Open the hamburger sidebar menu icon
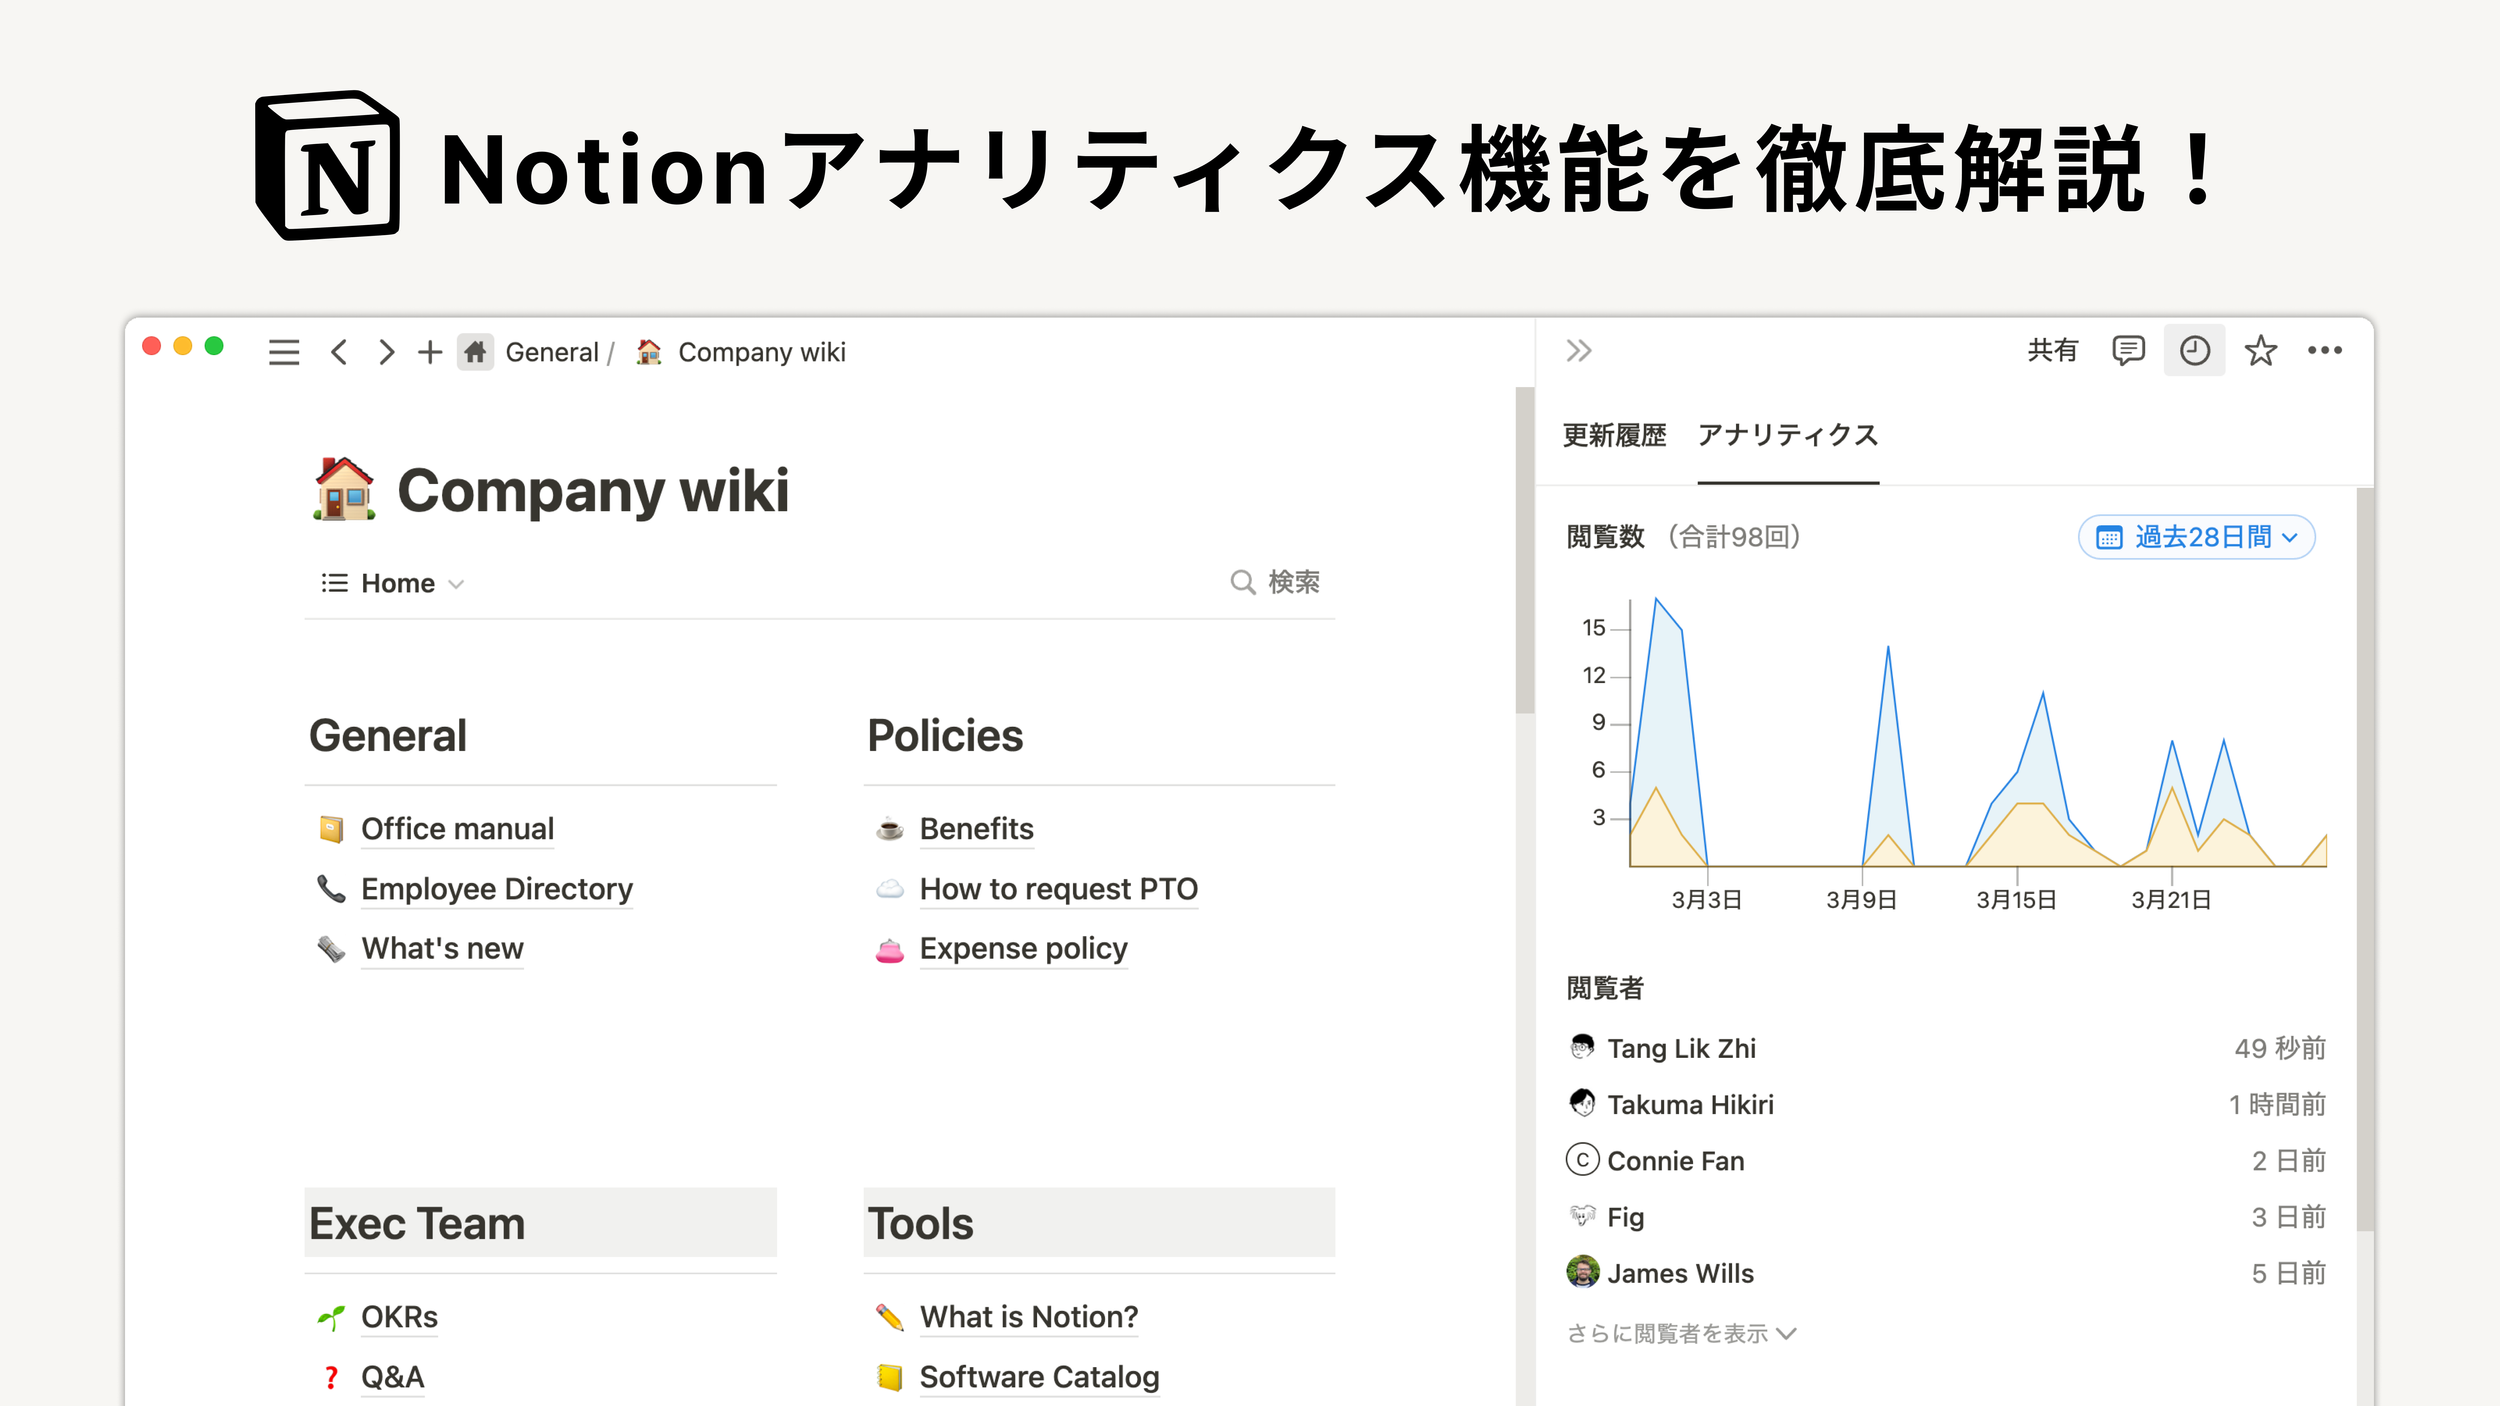2500x1406 pixels. [284, 352]
